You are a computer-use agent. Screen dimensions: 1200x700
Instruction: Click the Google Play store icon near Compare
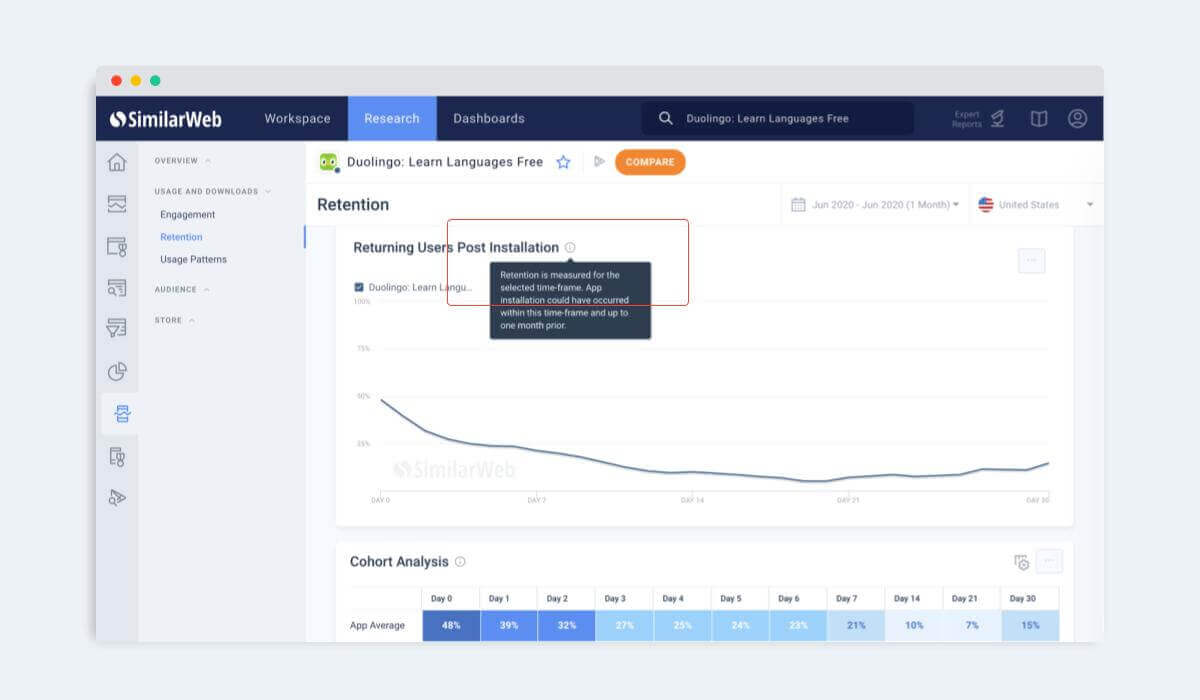pos(599,162)
